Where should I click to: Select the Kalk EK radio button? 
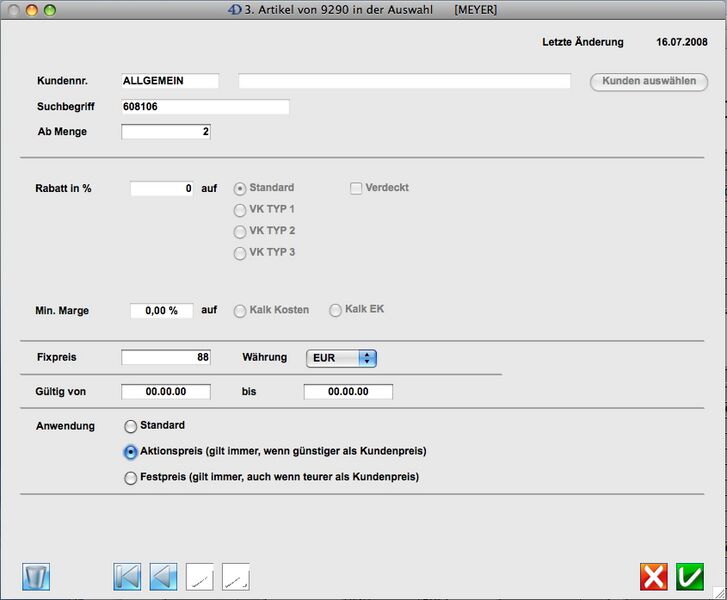(x=335, y=310)
